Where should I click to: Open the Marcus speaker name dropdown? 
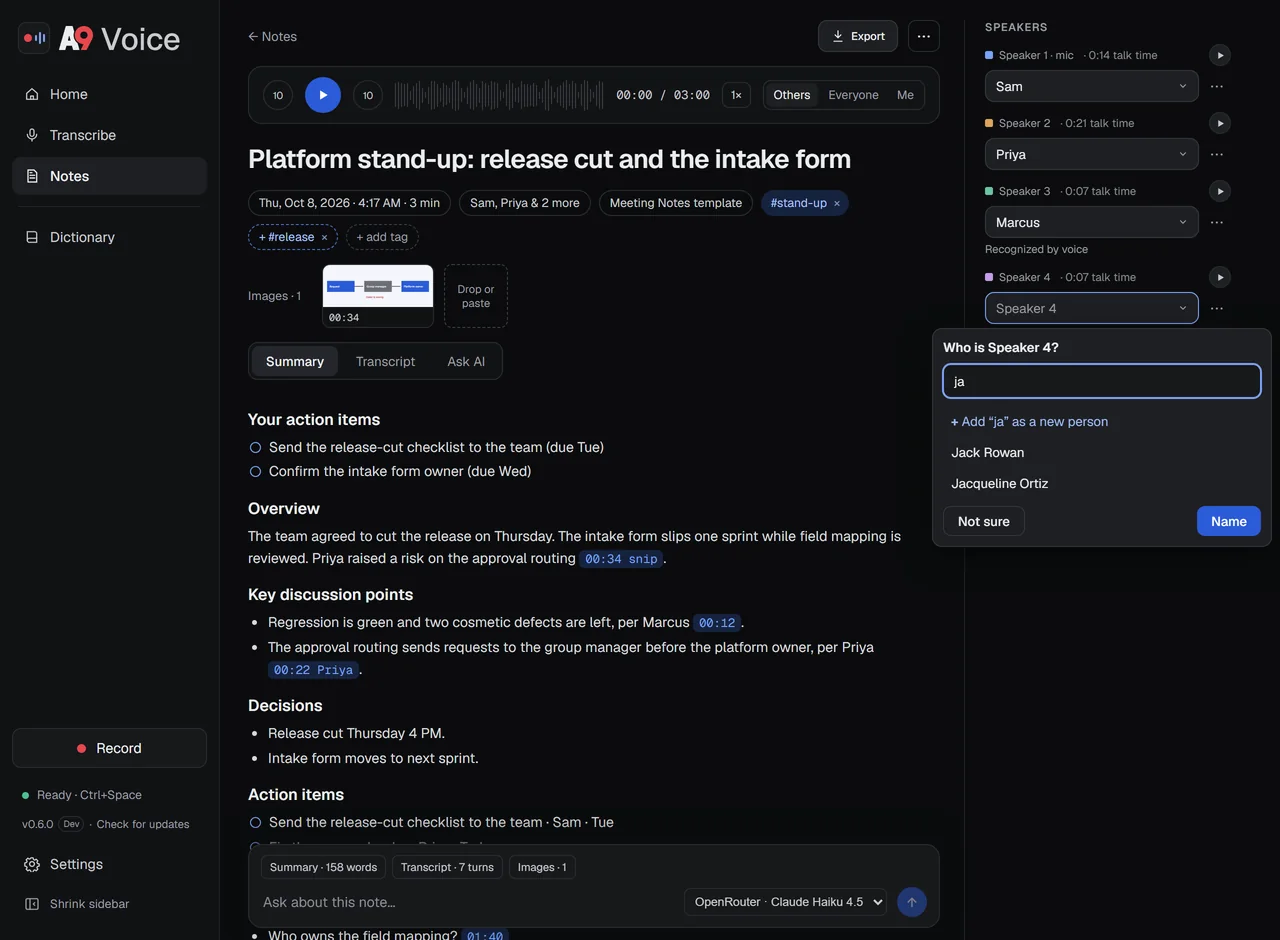[x=1091, y=222]
